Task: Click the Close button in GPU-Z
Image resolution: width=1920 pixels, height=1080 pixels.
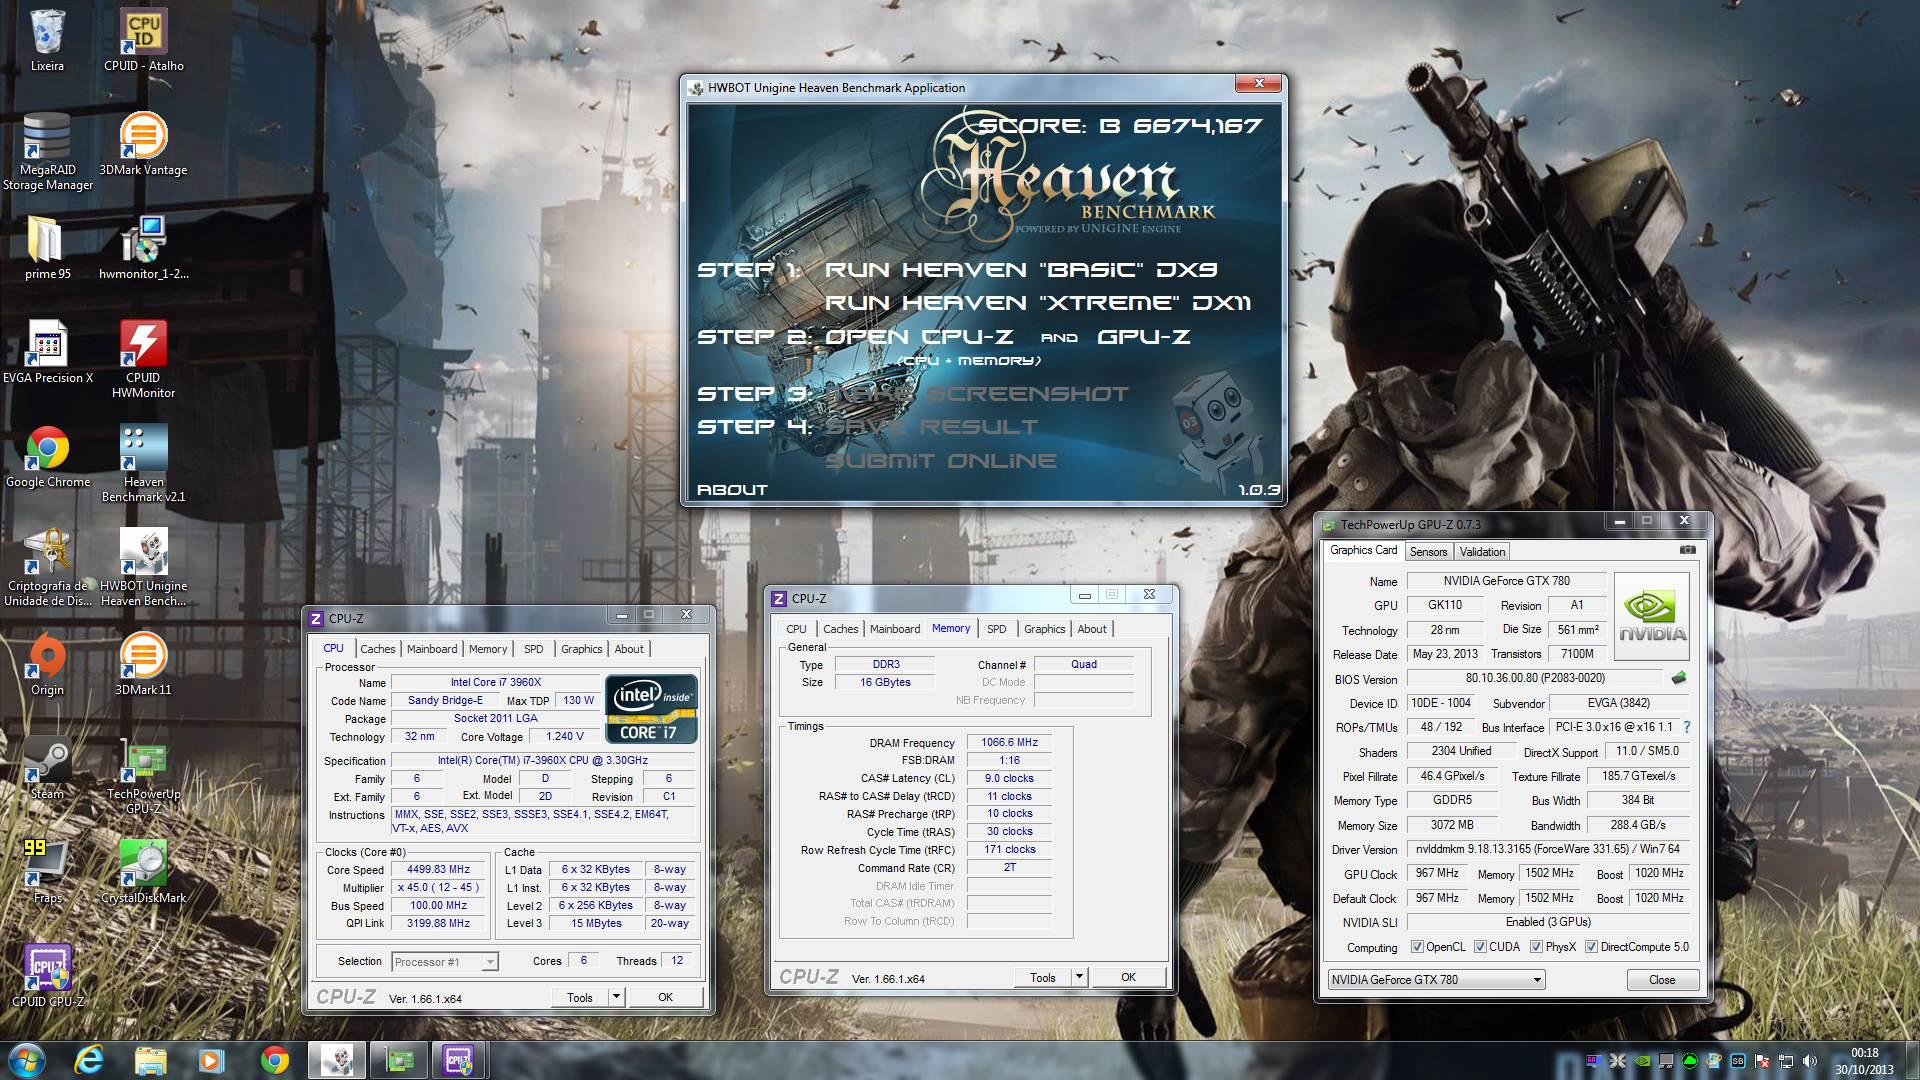Action: (x=1661, y=980)
